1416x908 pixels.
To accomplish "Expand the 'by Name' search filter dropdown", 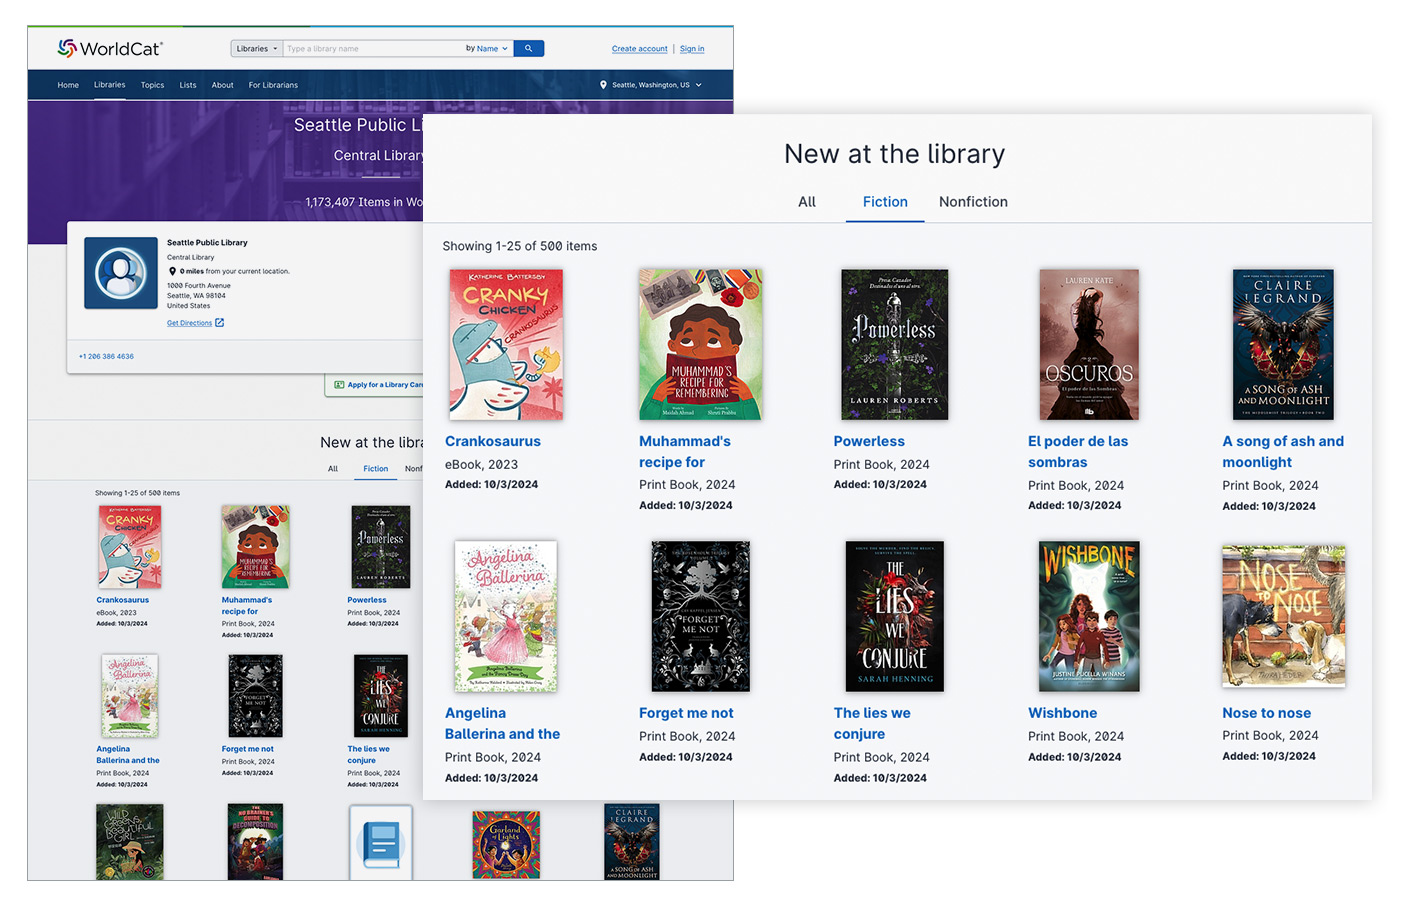I will [x=487, y=48].
